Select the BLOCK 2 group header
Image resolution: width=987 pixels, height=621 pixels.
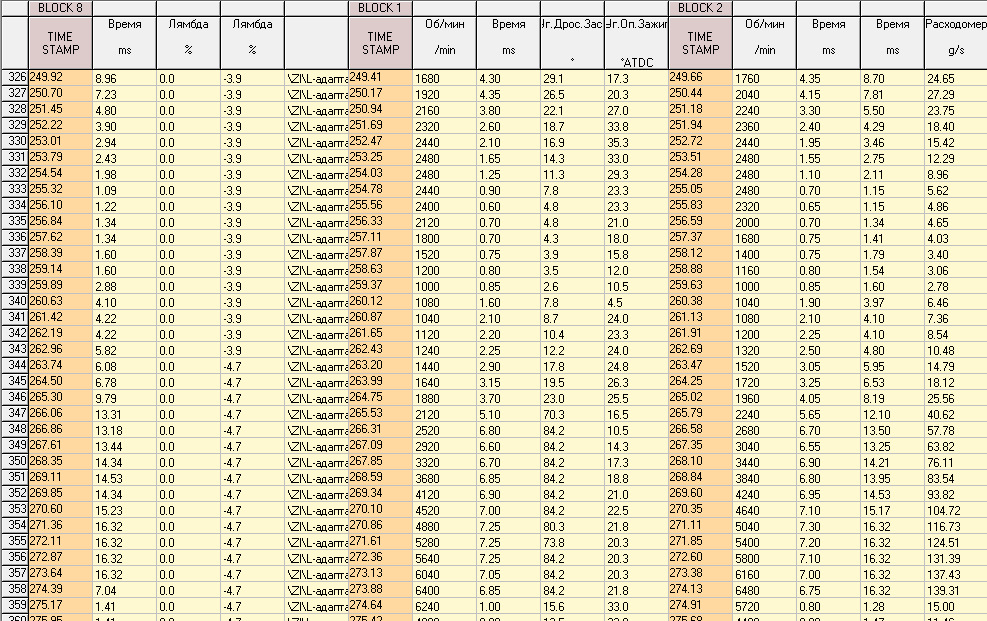[701, 8]
